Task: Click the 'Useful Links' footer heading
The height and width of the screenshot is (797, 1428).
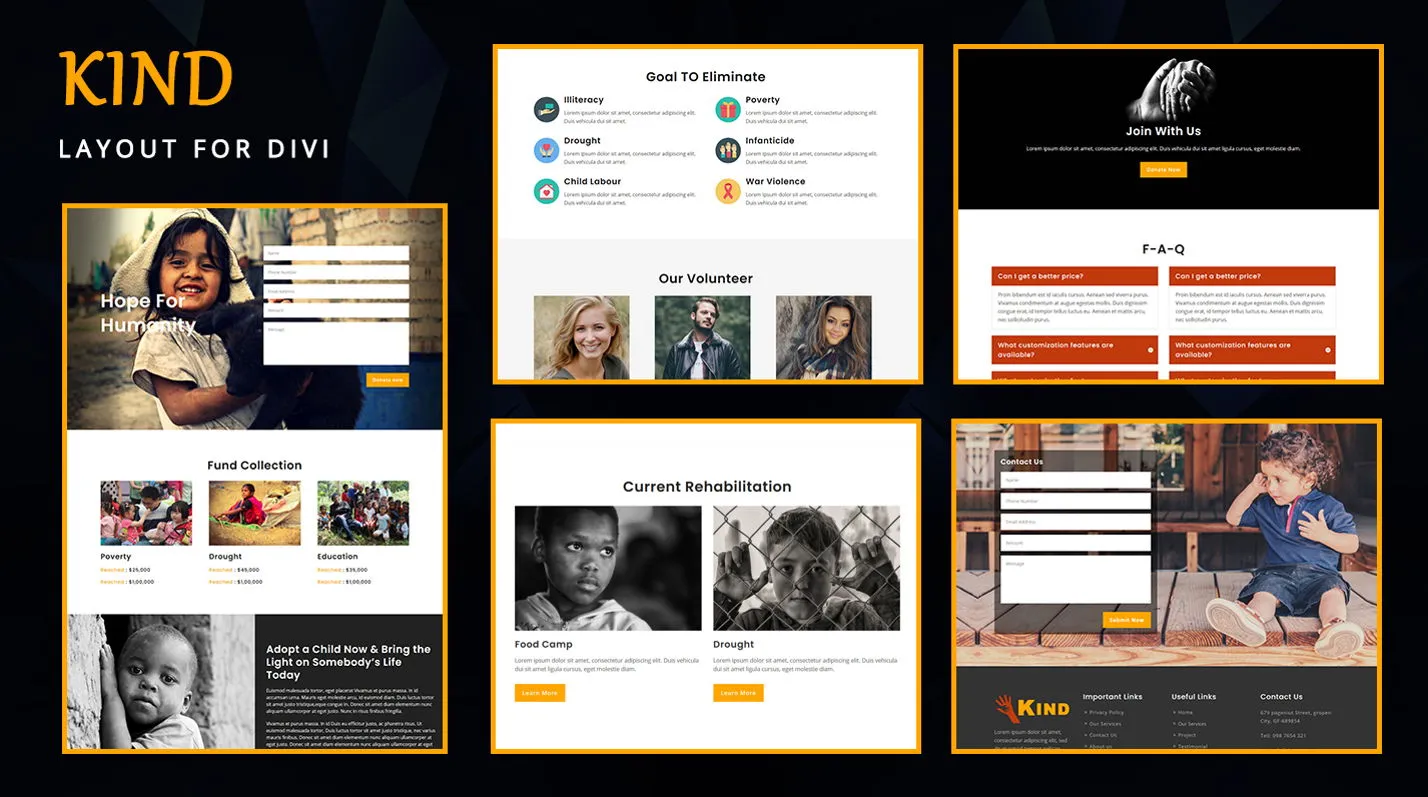Action: point(1194,697)
